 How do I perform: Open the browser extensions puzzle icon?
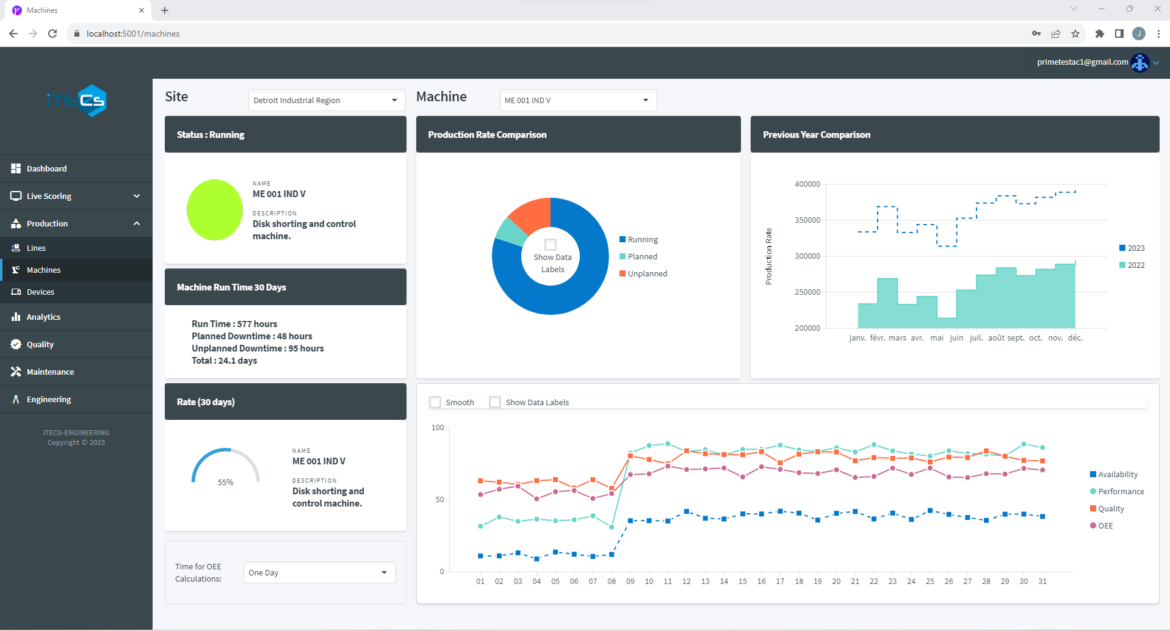tap(1100, 33)
